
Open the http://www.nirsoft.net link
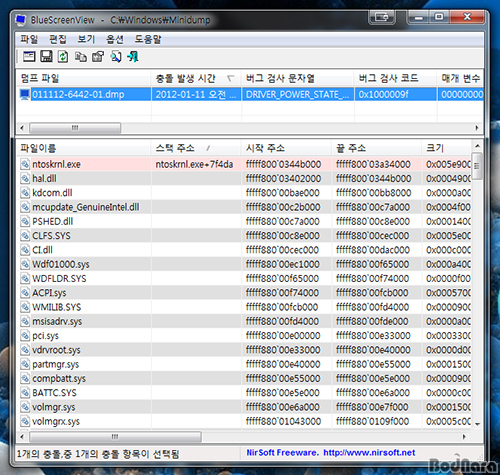pos(369,453)
